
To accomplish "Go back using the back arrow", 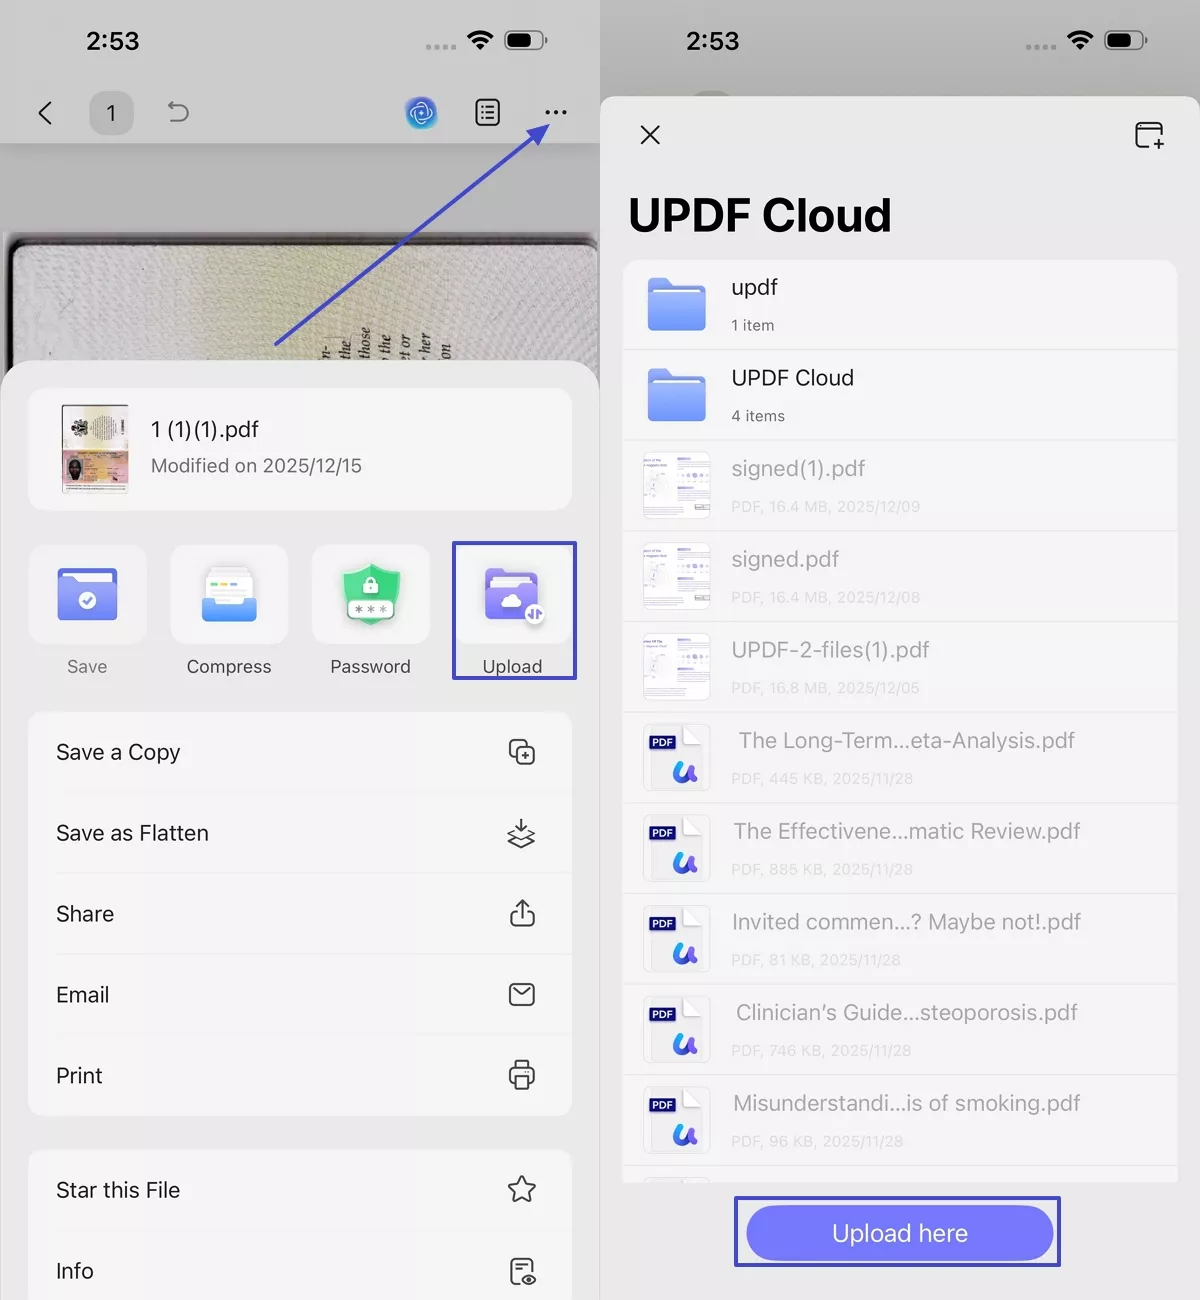I will 45,113.
